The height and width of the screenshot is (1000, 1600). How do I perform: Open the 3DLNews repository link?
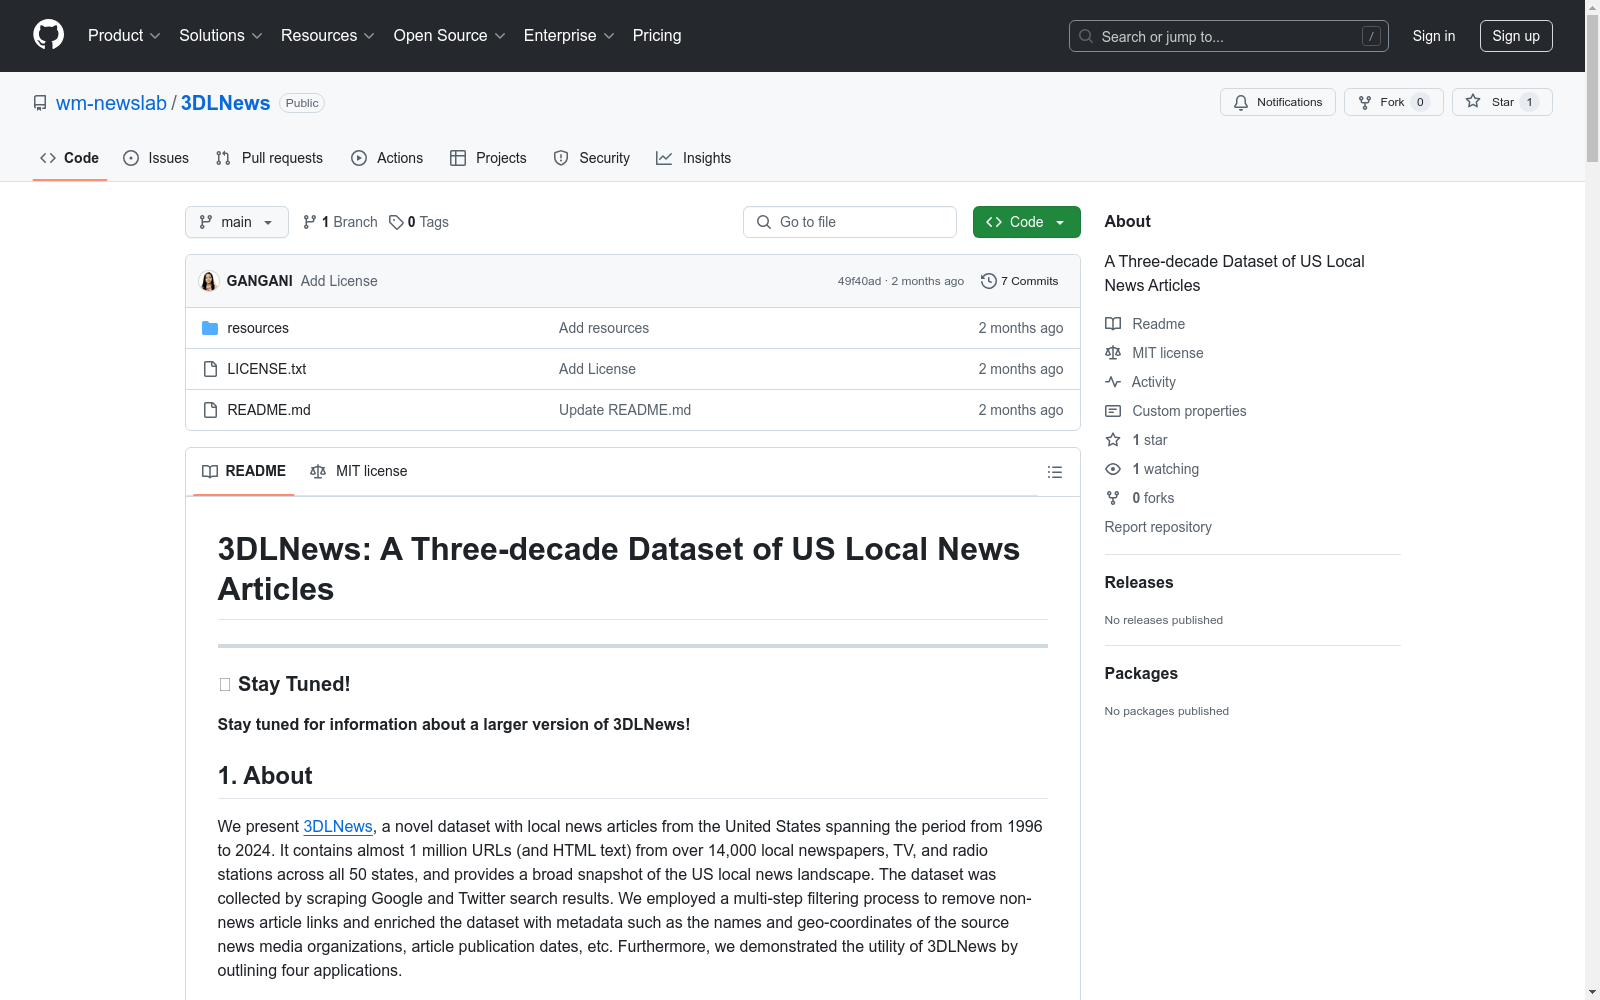coord(225,103)
